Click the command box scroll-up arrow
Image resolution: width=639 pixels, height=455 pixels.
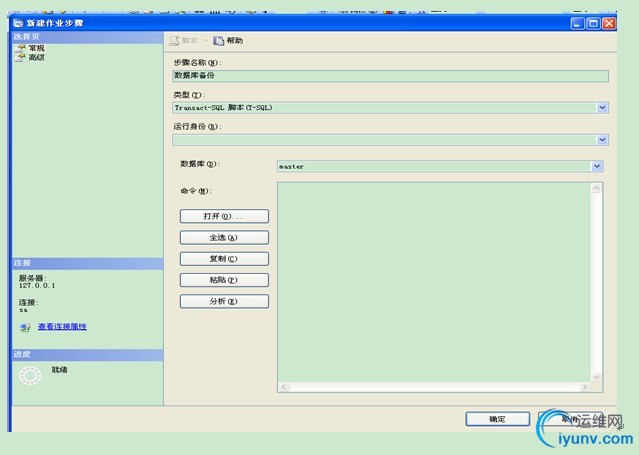click(x=596, y=188)
